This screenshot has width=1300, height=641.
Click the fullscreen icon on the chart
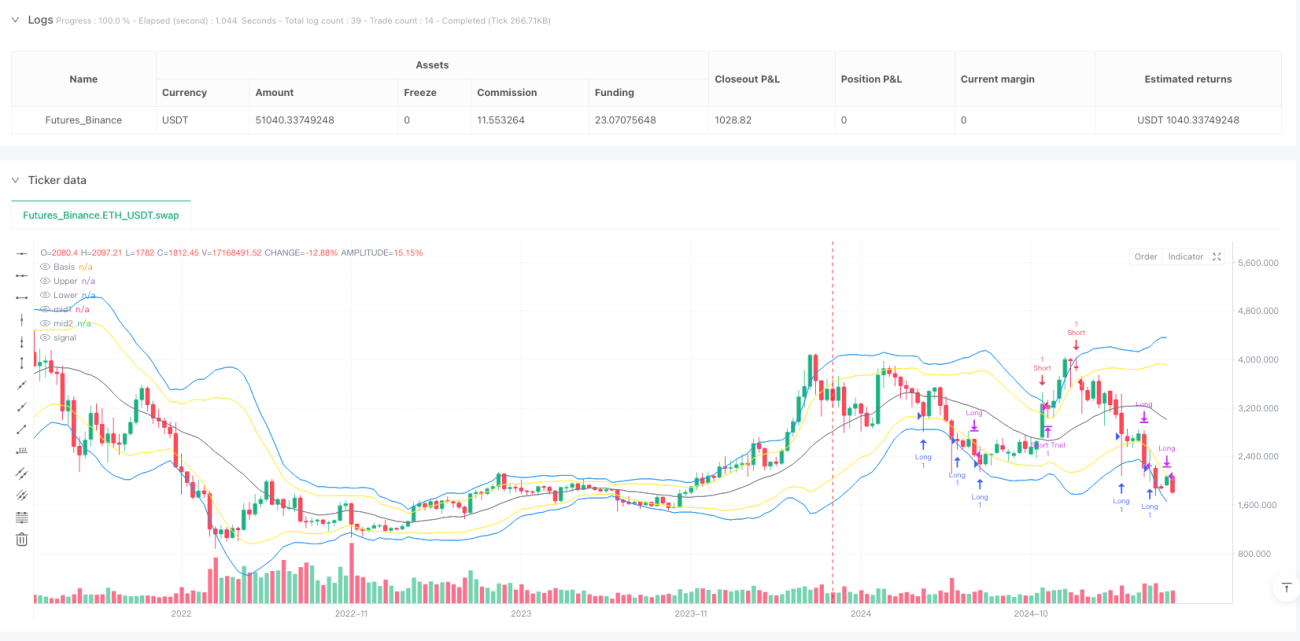click(1217, 257)
